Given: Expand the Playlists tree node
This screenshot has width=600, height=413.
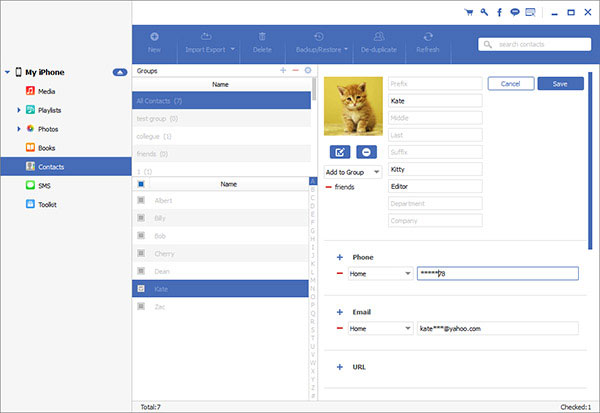Looking at the screenshot, I should (19, 110).
